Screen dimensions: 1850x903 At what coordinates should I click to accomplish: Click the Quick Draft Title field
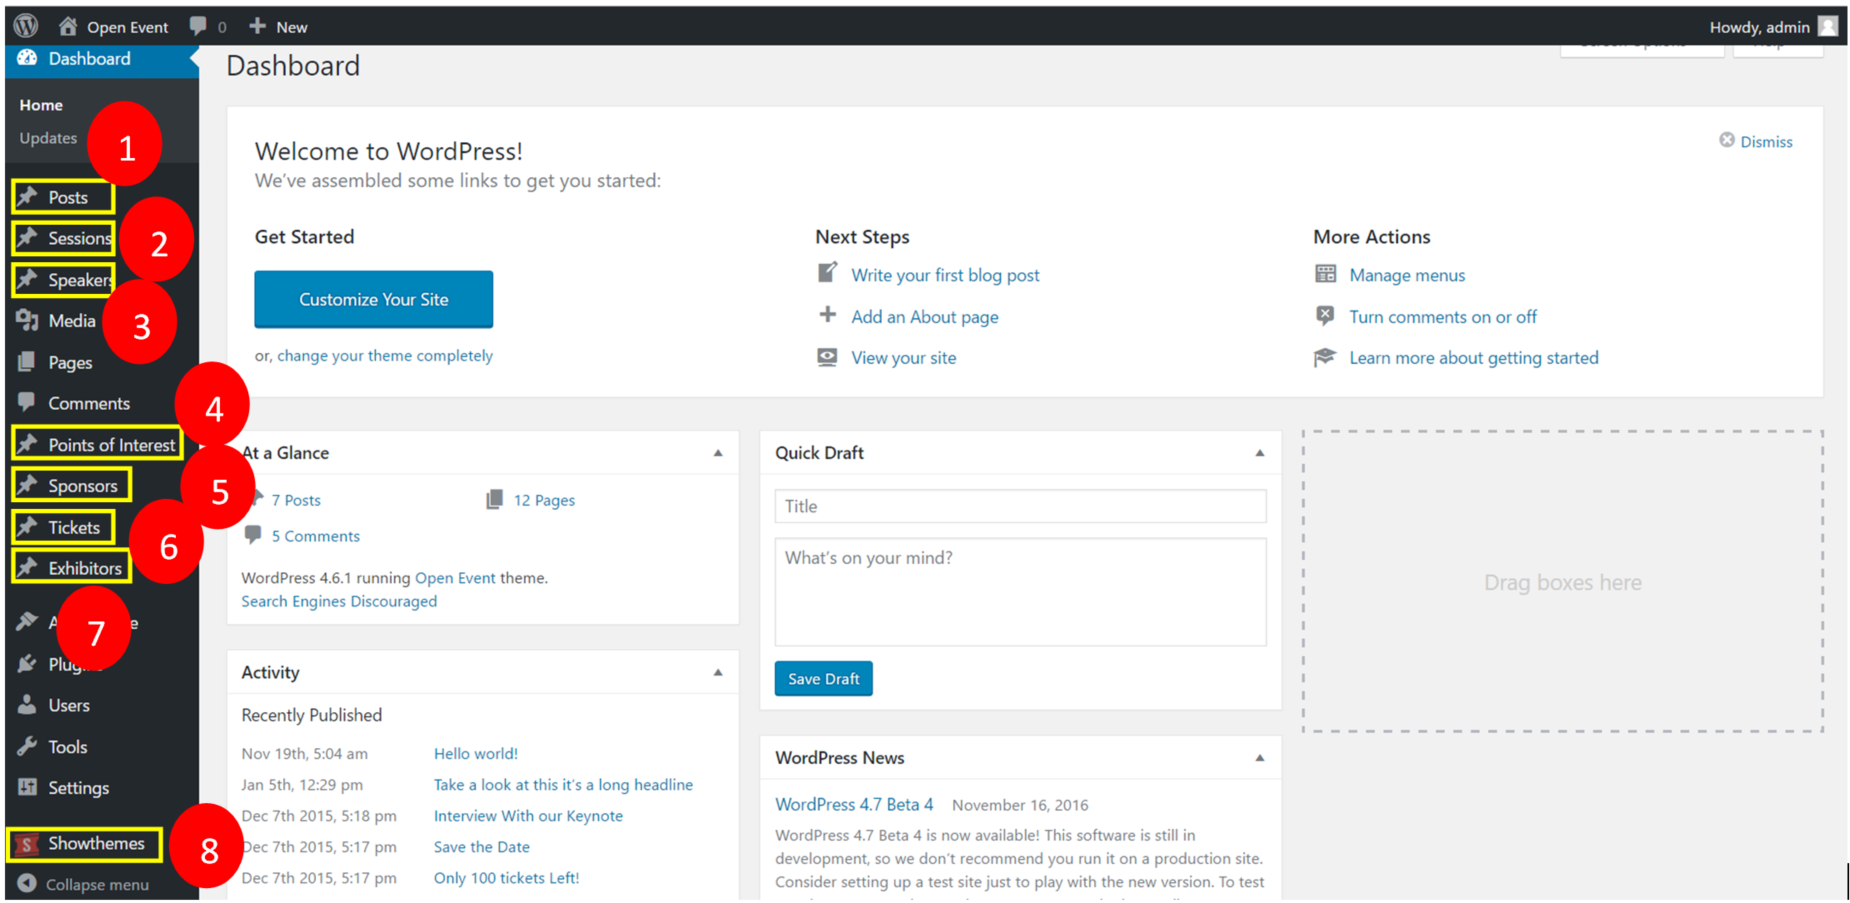pos(1020,506)
